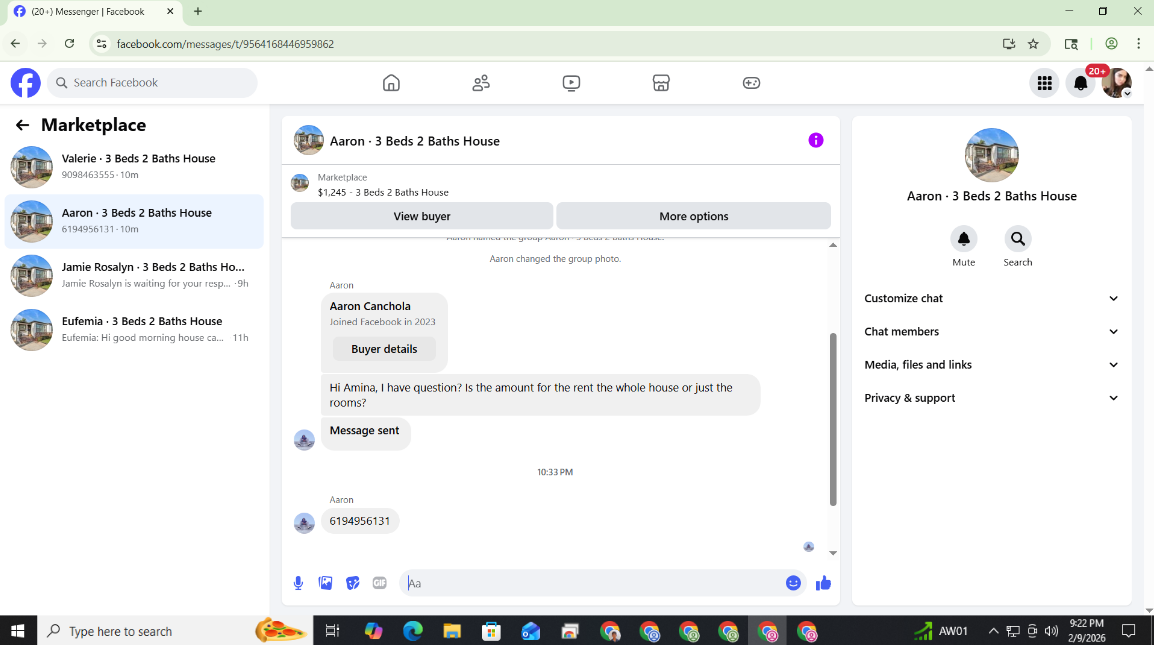Click Aaron's rent question message
The image size is (1154, 645).
coord(540,395)
